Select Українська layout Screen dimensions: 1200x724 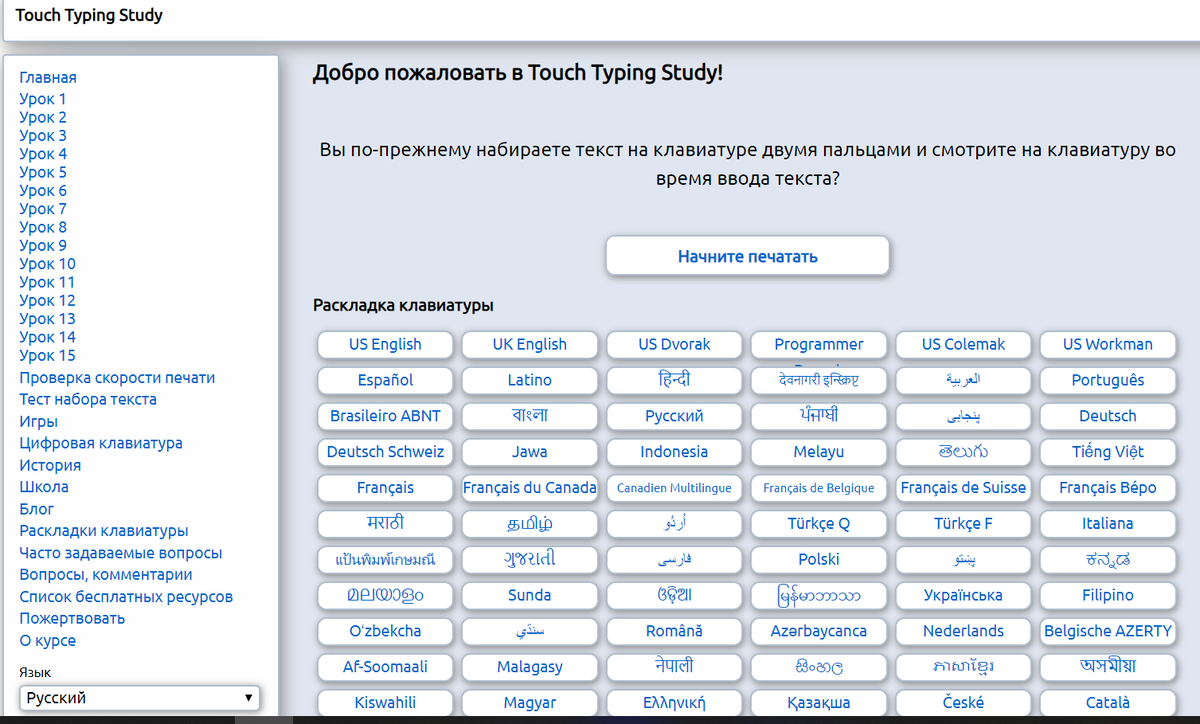point(963,595)
